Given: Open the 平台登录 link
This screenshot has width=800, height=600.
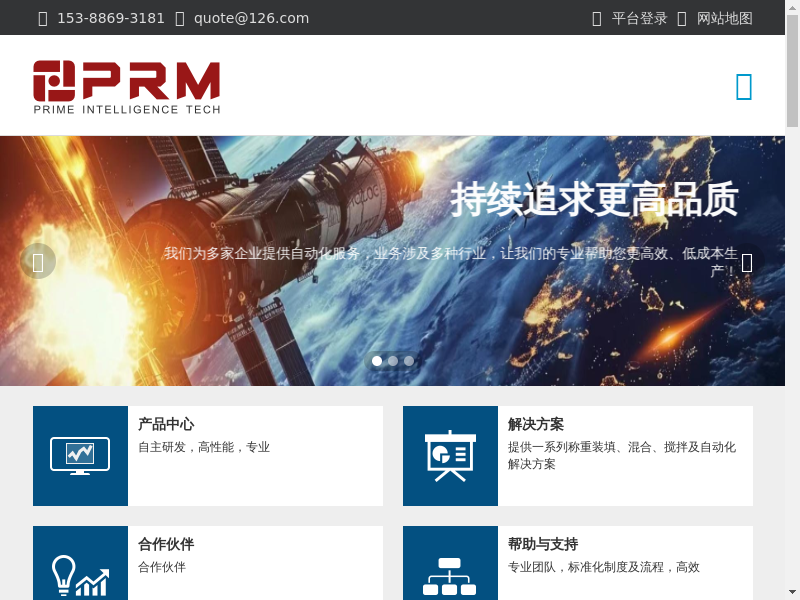Looking at the screenshot, I should (639, 18).
